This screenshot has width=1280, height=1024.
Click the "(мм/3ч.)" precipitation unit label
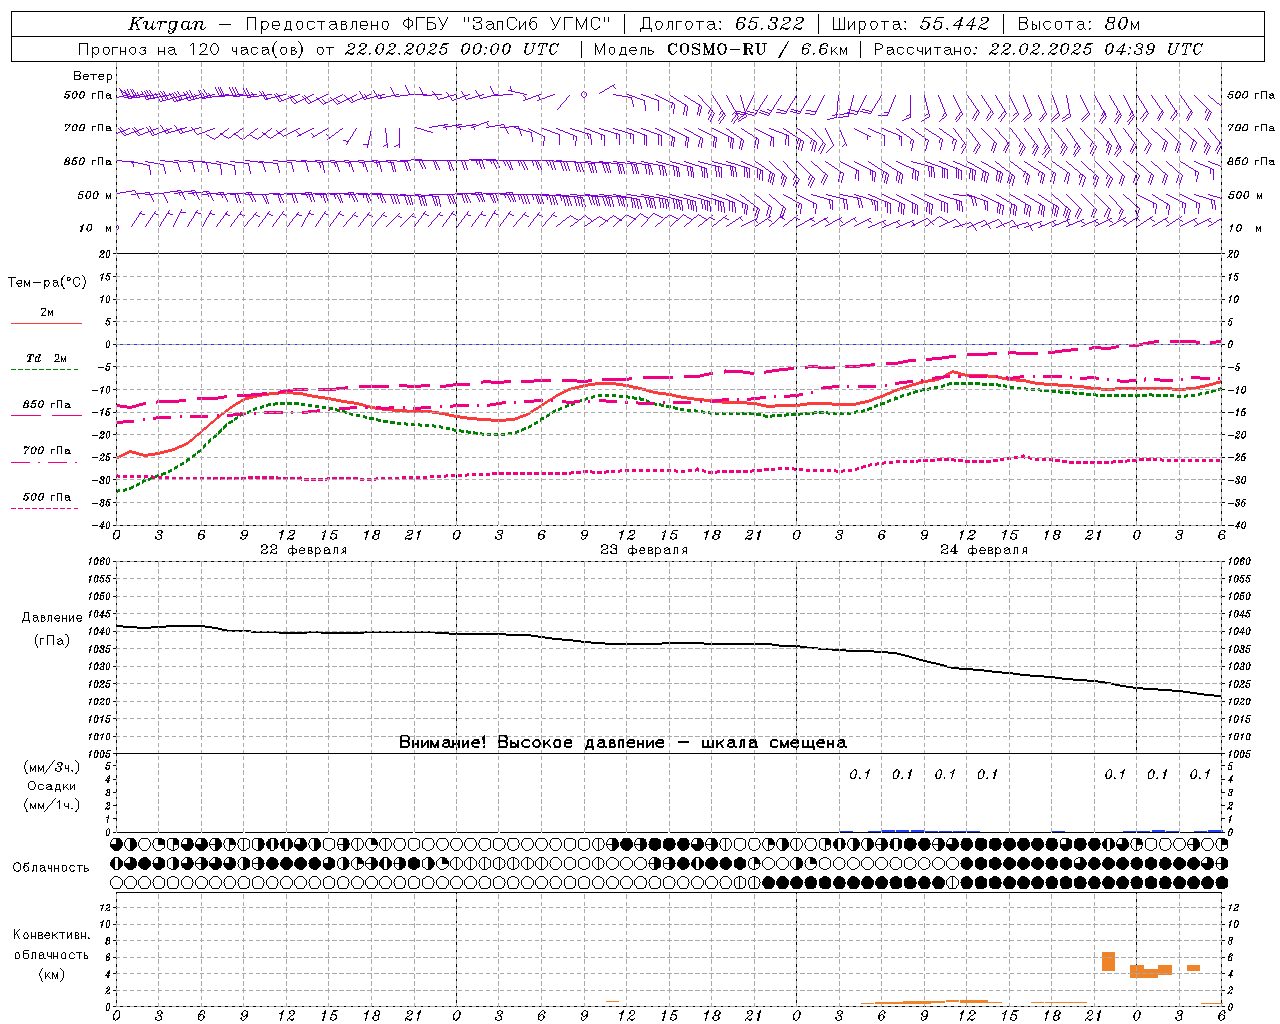(52, 767)
